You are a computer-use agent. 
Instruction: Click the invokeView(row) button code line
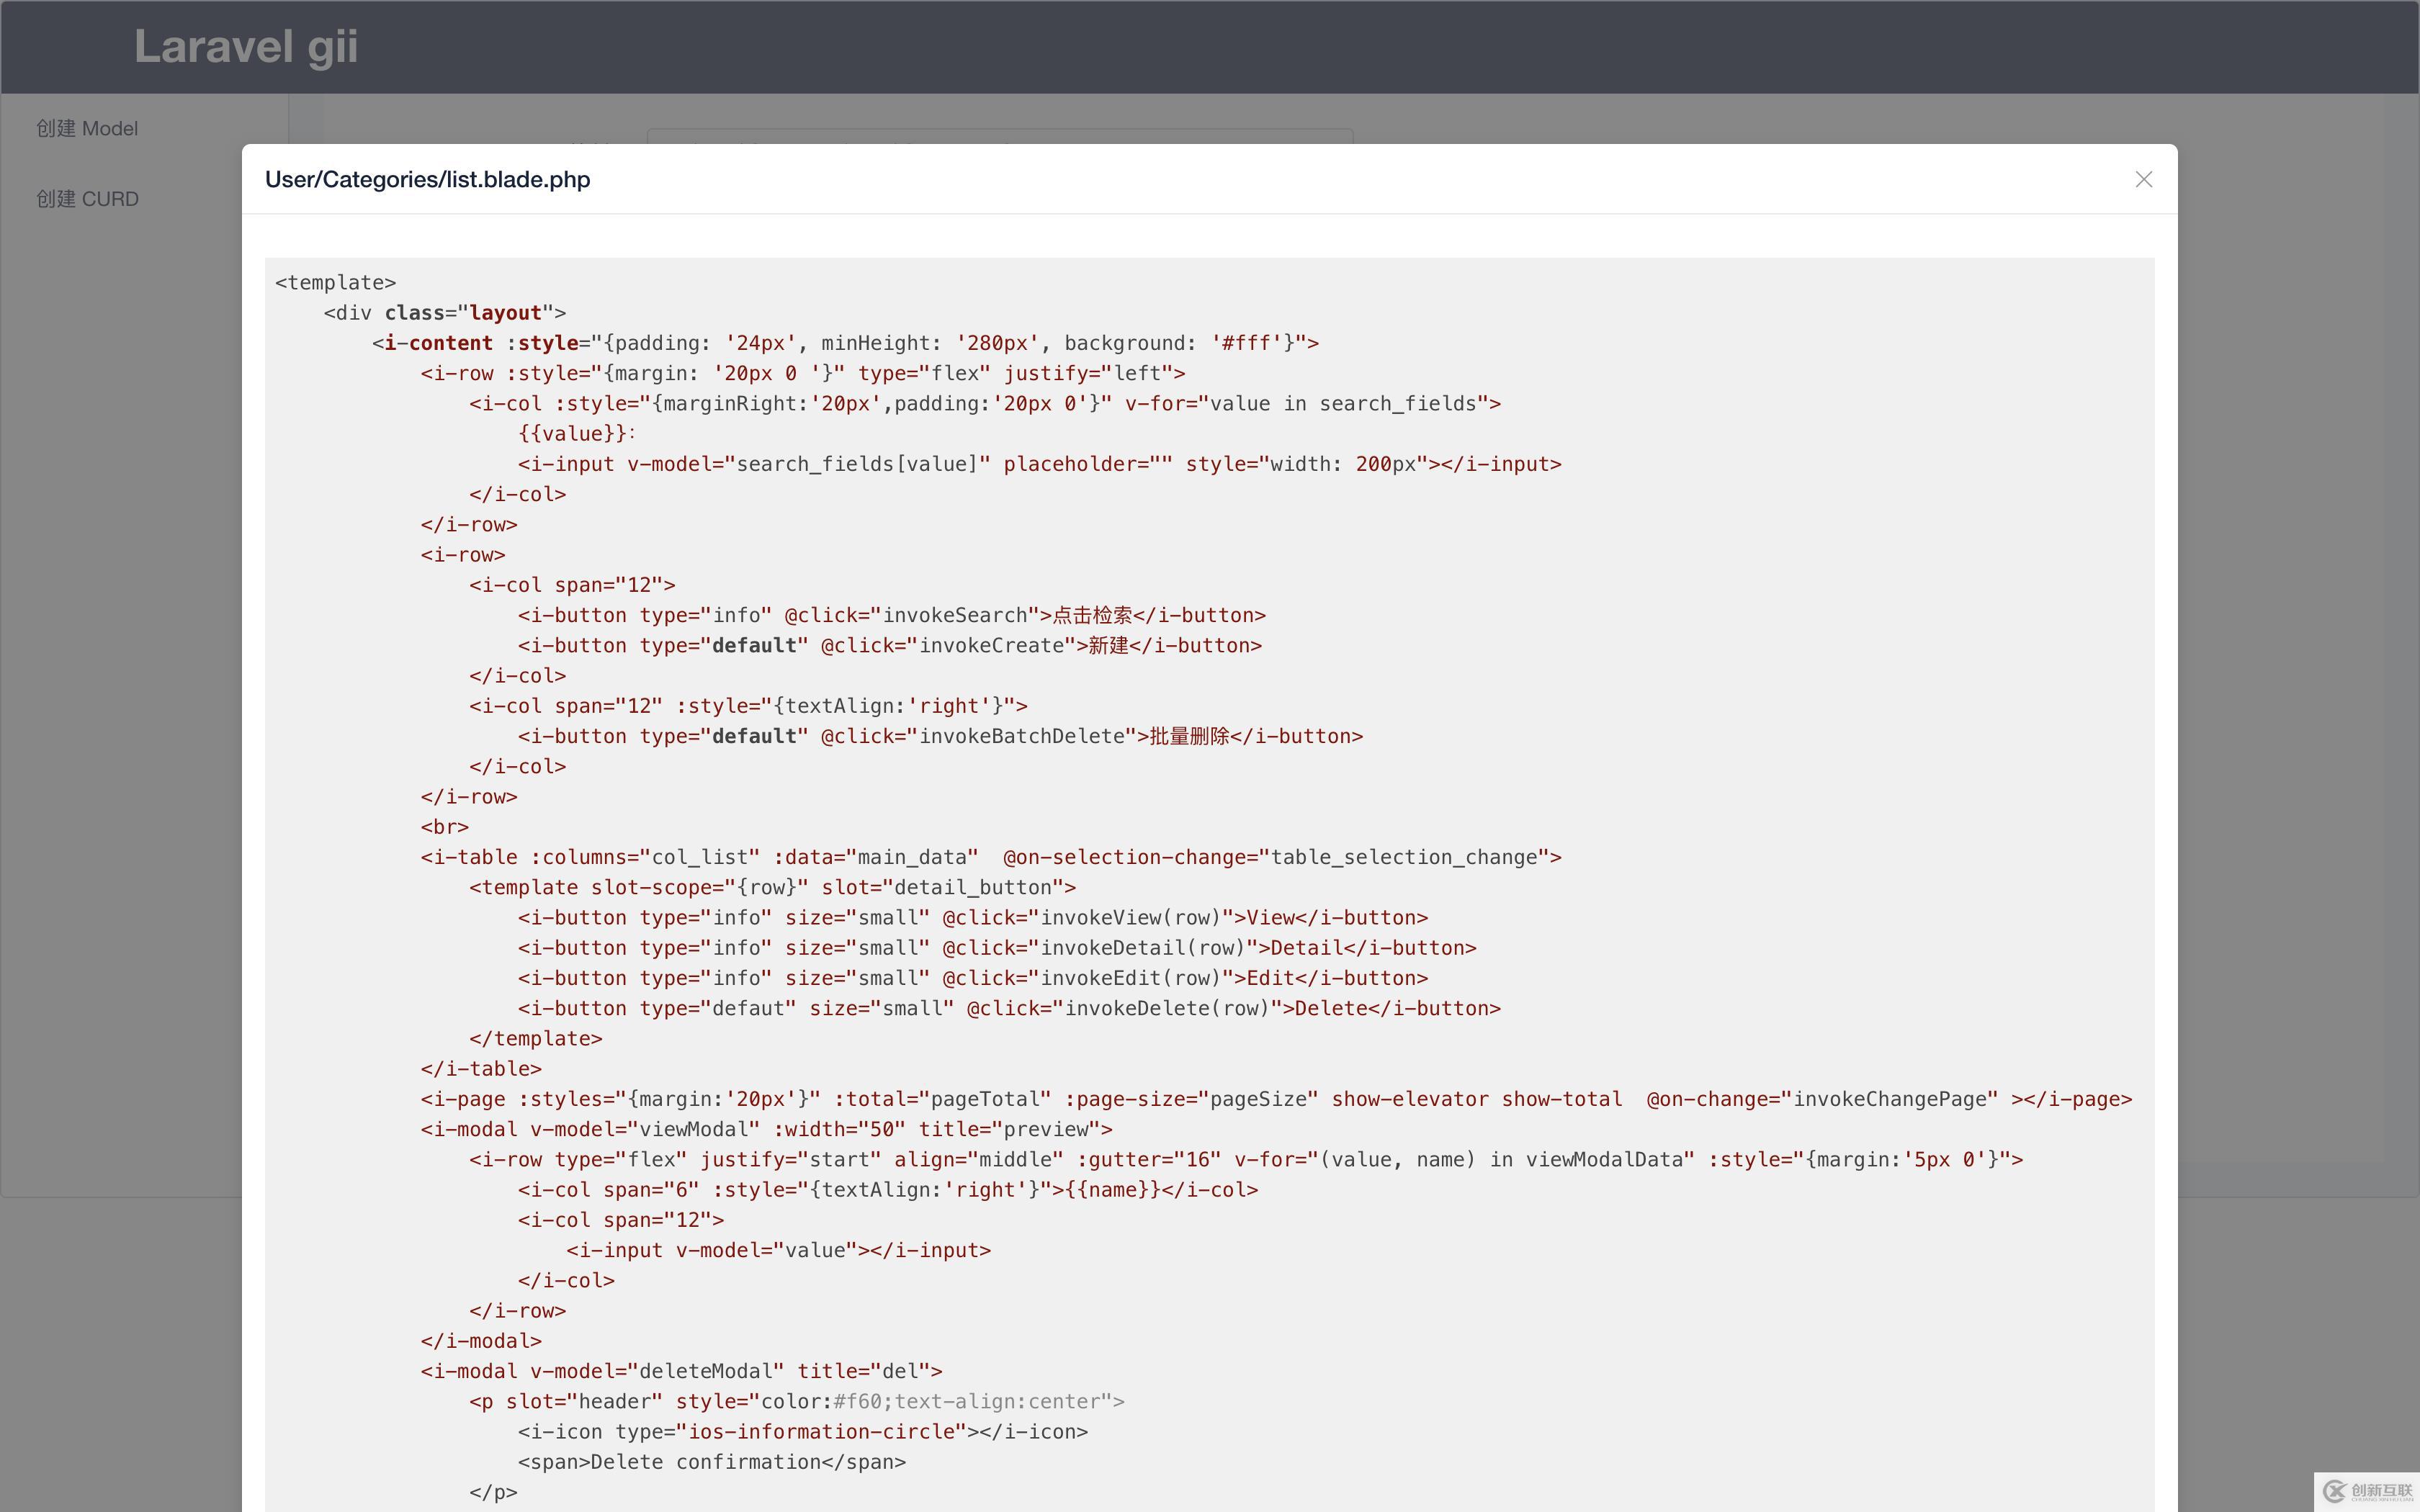tap(972, 918)
